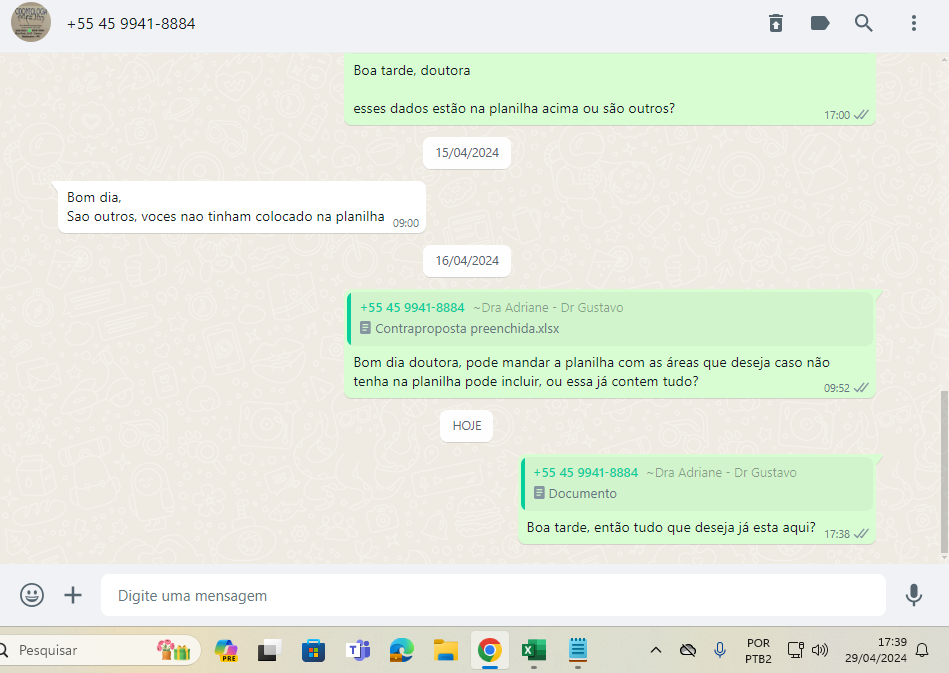949x673 pixels.
Task: Click the chat vertical scrollbar thumb
Action: click(944, 472)
